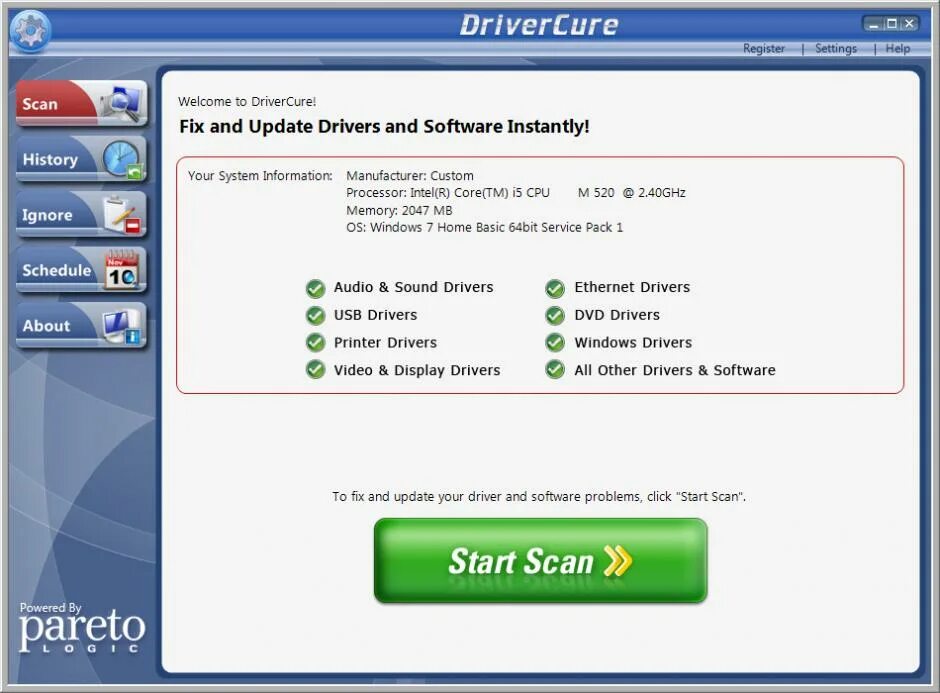
Task: Click the "Manufacturer: Custom" line
Action: (409, 176)
